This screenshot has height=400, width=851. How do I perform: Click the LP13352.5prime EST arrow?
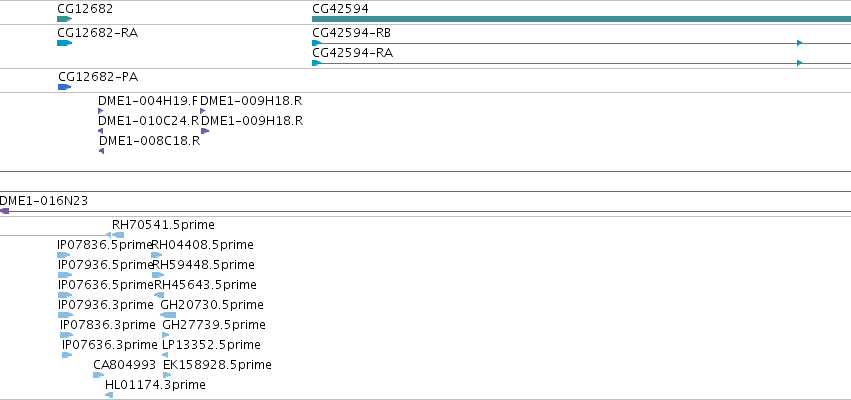coord(165,355)
